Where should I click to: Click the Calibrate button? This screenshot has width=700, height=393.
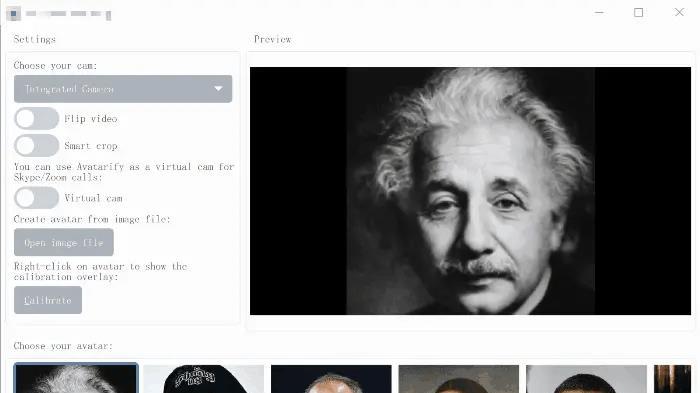[x=48, y=300]
